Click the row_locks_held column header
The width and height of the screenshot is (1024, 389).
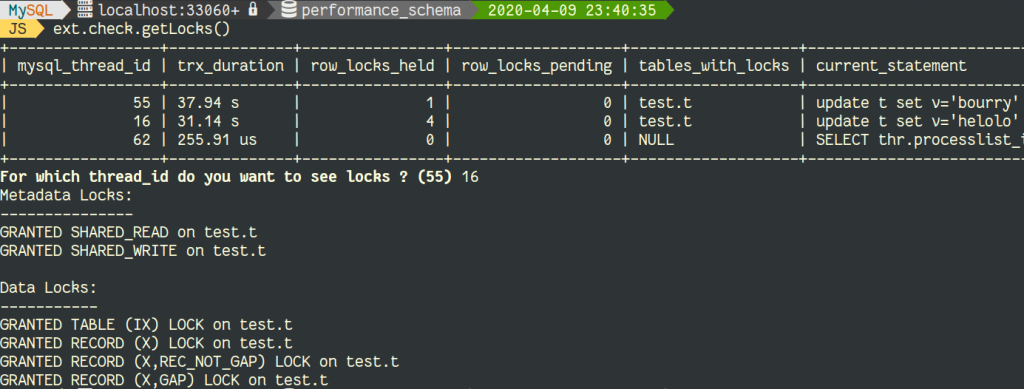[x=372, y=66]
